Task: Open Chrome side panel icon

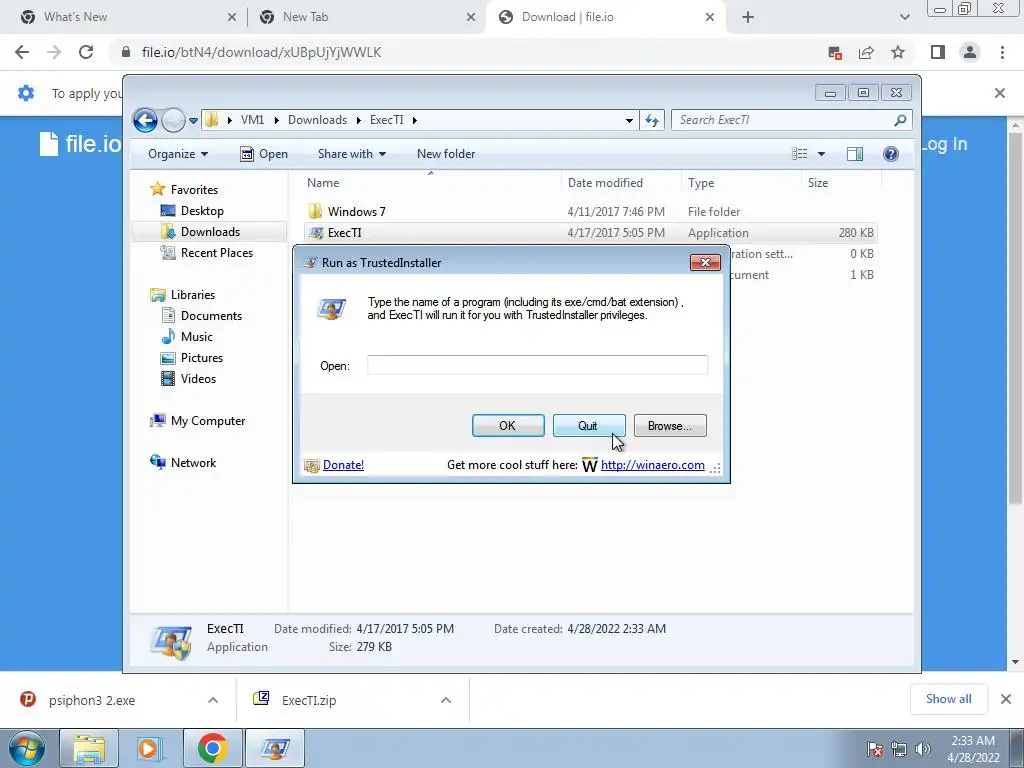Action: coord(938,52)
